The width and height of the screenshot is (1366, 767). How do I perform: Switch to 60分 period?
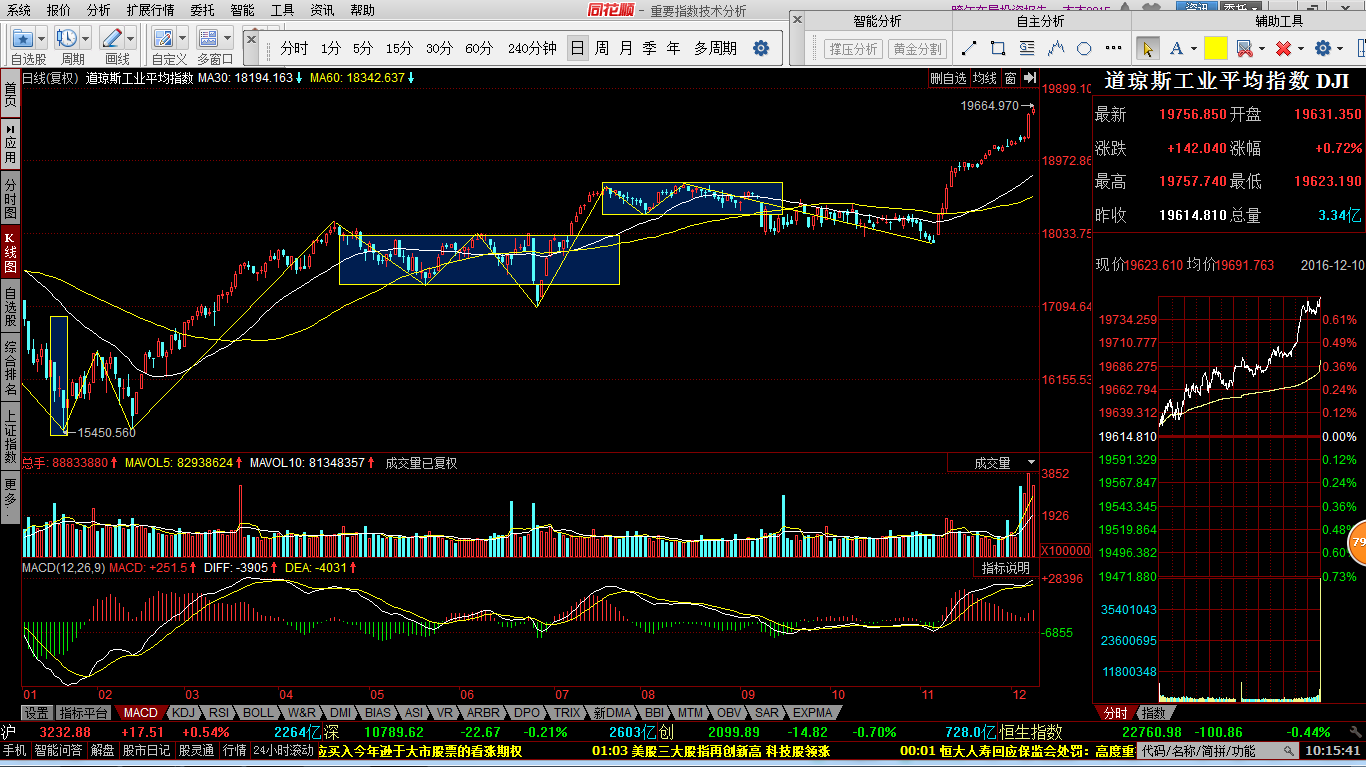479,48
